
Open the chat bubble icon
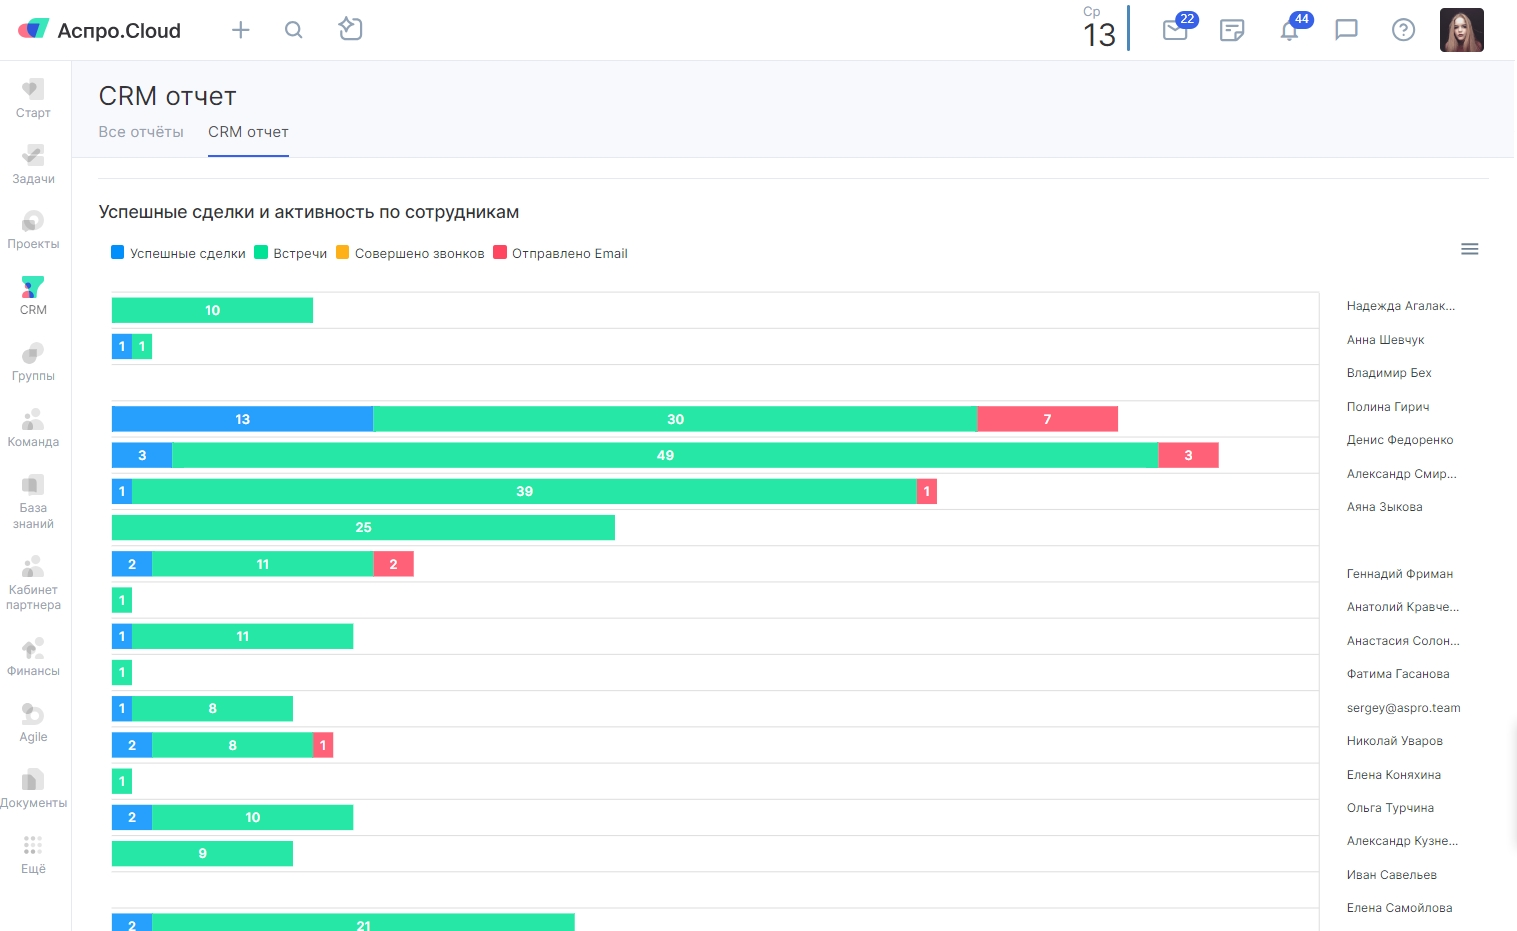1346,30
